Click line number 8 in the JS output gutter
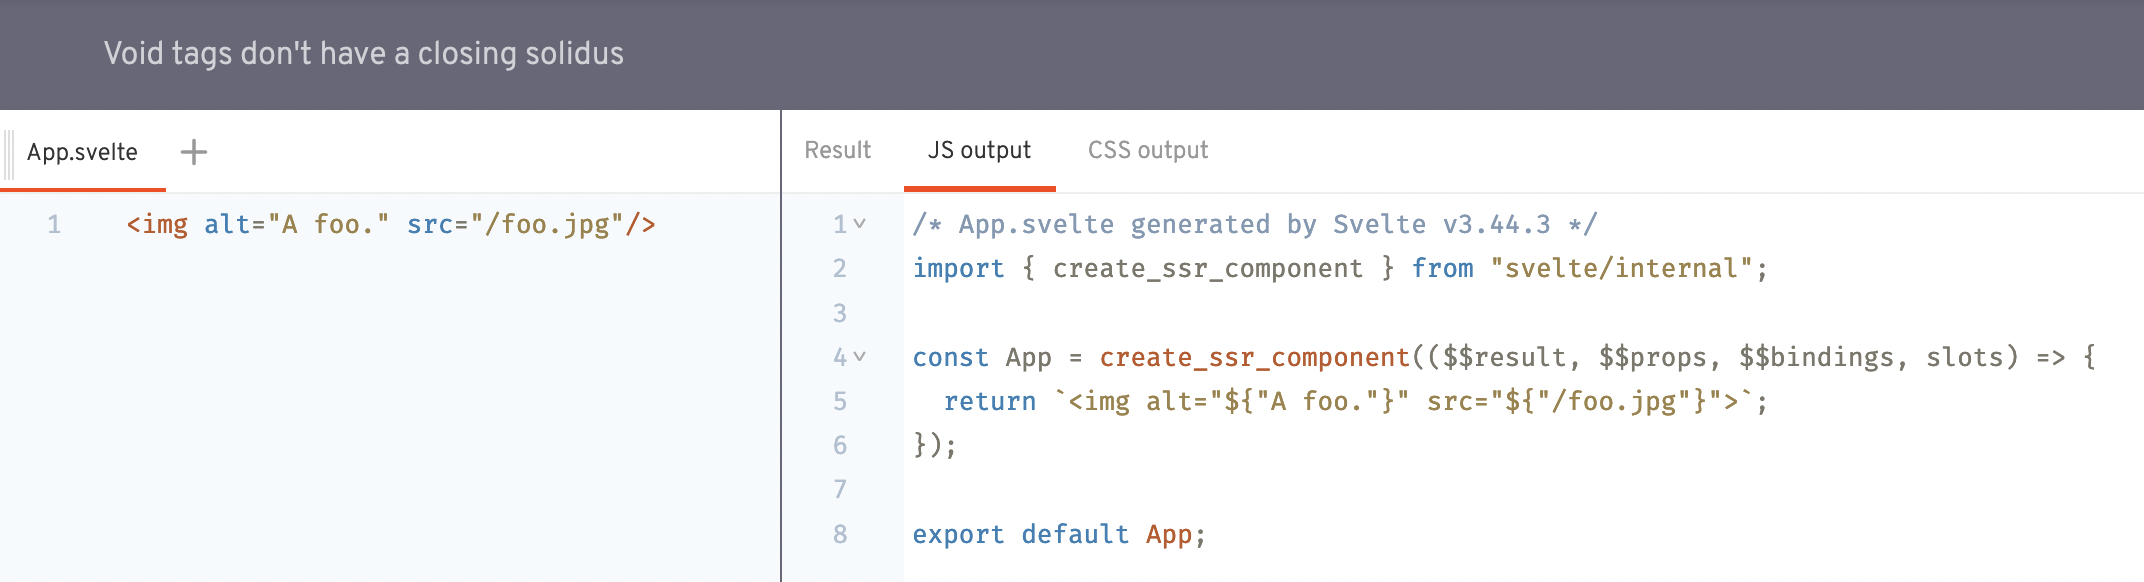 840,534
